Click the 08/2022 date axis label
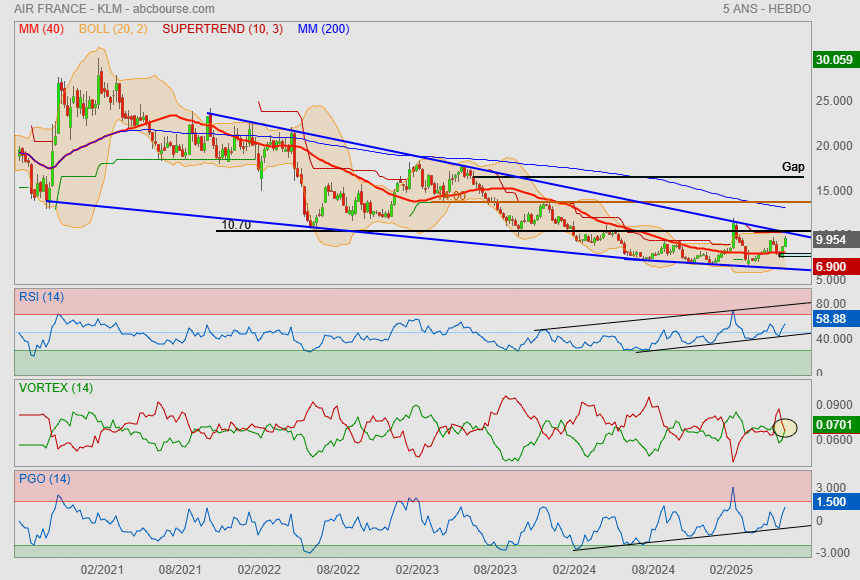Viewport: 860px width, 580px height. point(338,570)
